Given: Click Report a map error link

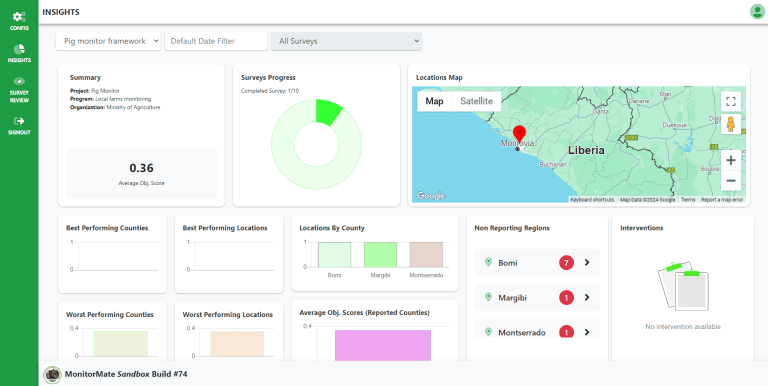Looking at the screenshot, I should point(722,200).
